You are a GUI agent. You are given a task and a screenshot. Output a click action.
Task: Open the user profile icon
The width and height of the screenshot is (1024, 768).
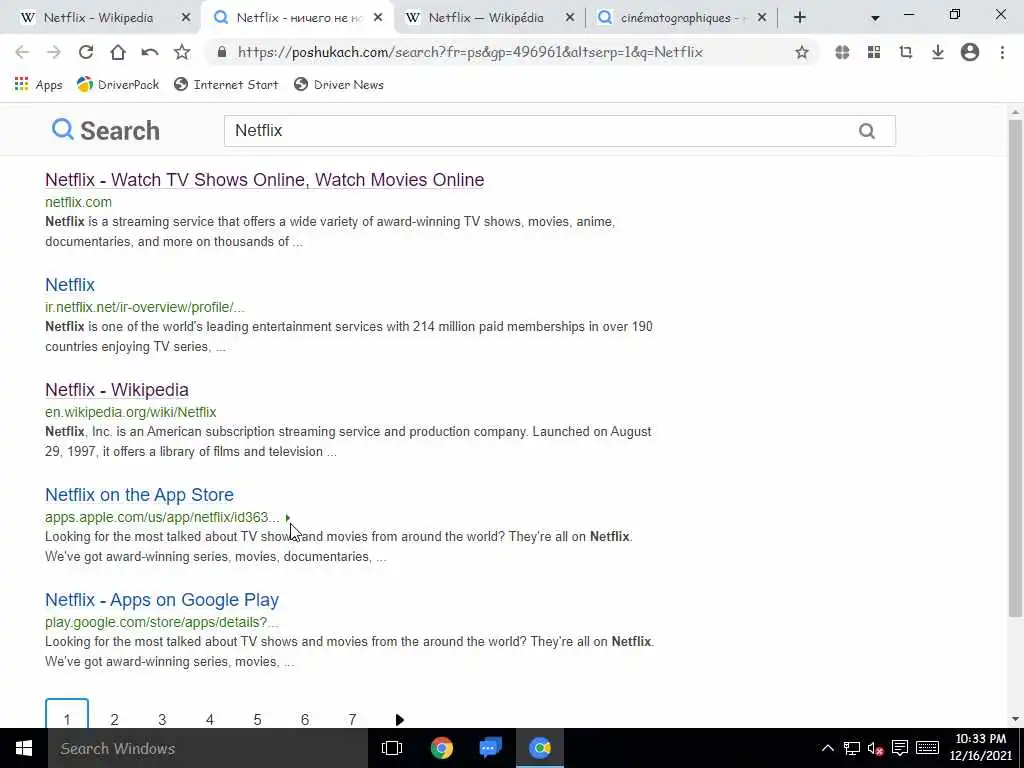[970, 52]
